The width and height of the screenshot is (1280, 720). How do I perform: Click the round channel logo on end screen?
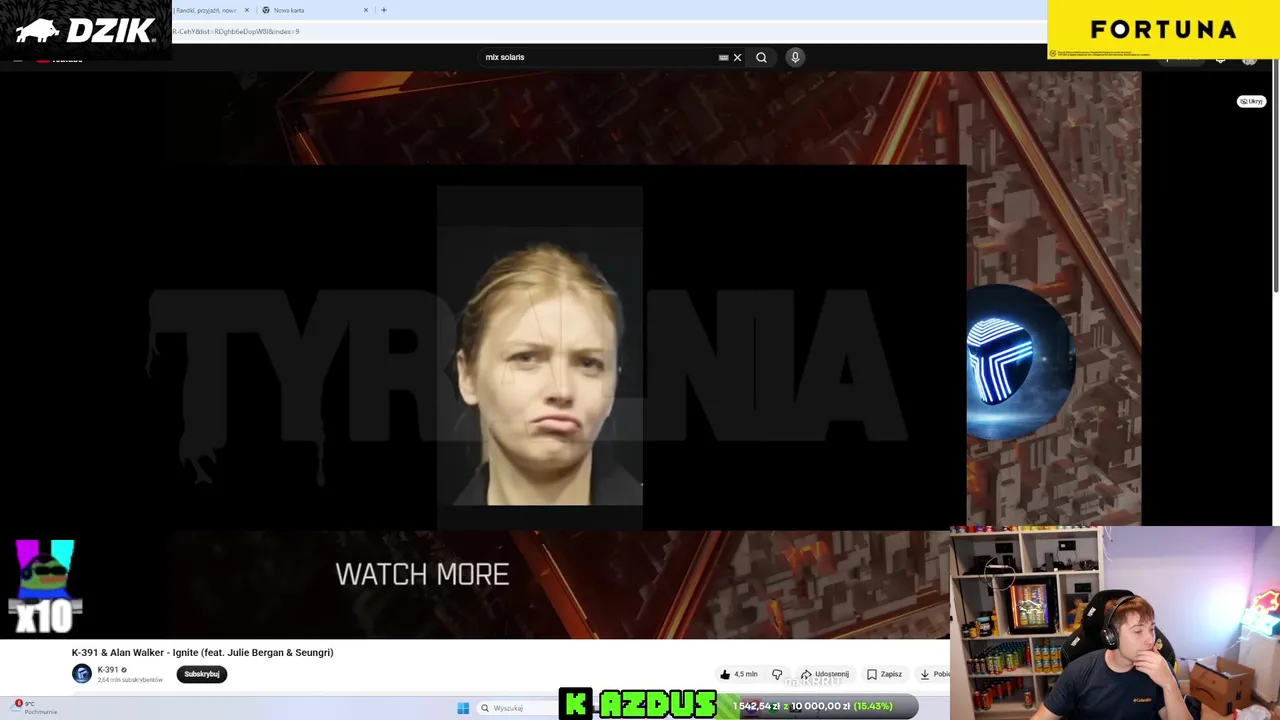[1020, 362]
